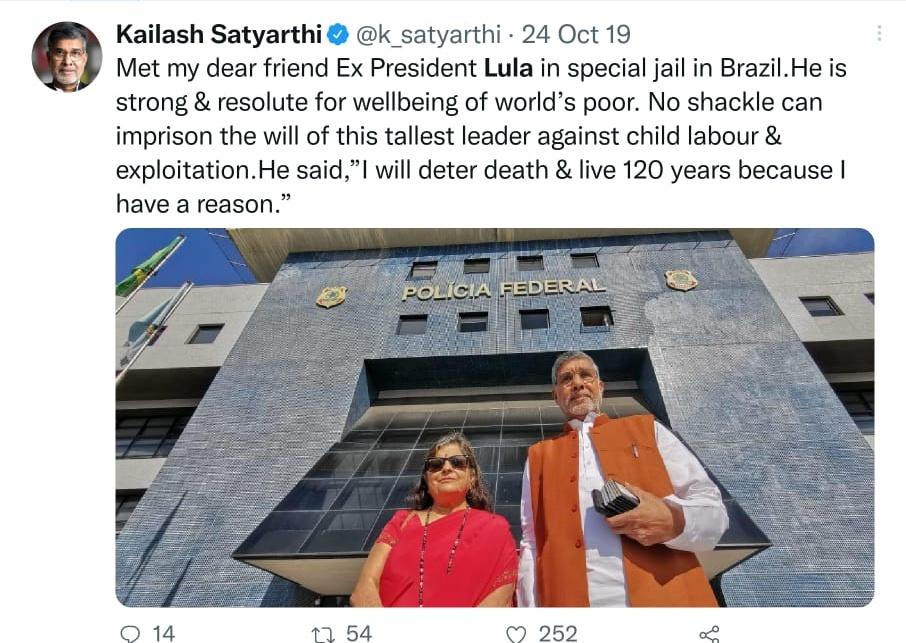This screenshot has height=643, width=906.
Task: Click the bold Lula keyword
Action: pyautogui.click(x=508, y=68)
